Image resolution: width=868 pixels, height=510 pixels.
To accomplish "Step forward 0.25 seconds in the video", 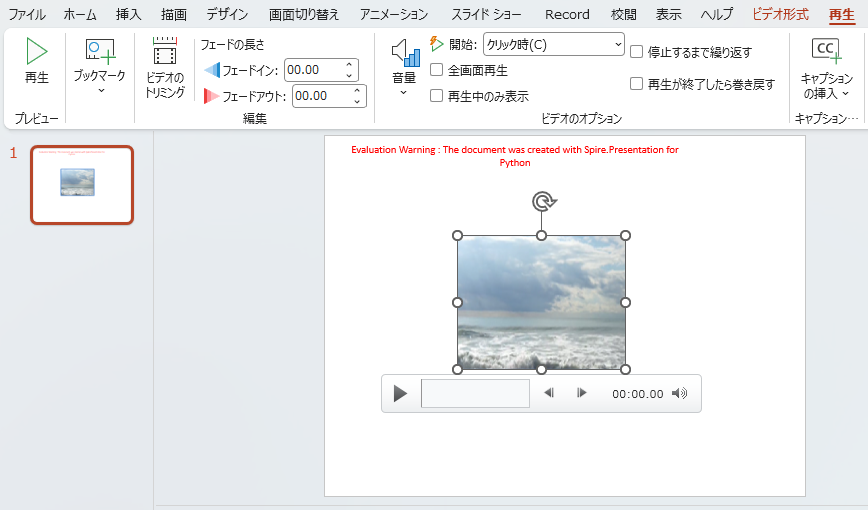I will click(581, 393).
